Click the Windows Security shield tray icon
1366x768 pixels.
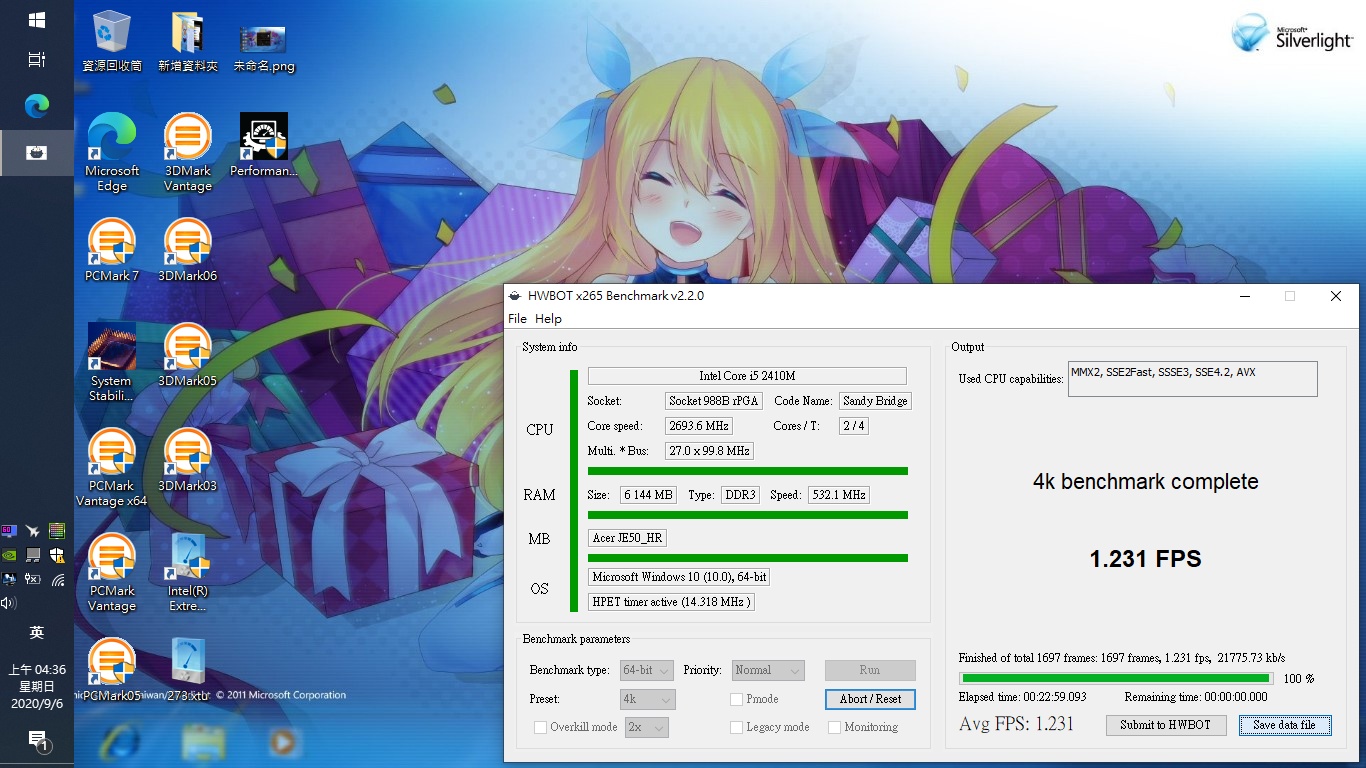click(57, 555)
